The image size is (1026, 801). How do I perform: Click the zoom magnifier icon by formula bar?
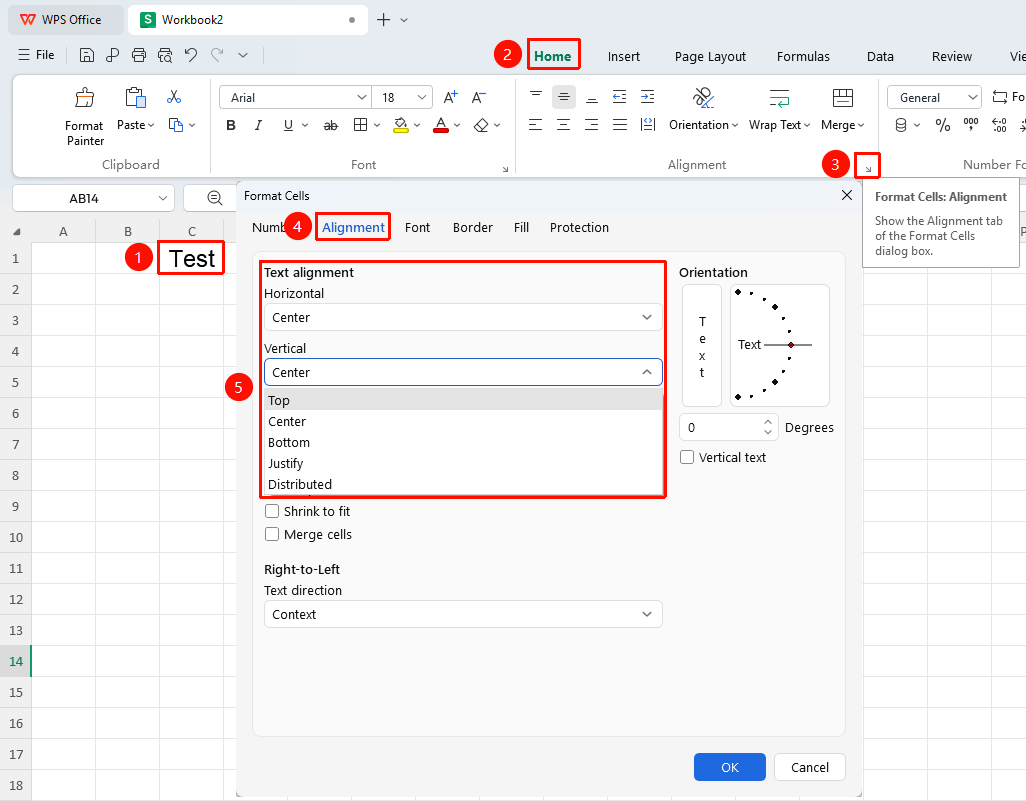215,198
